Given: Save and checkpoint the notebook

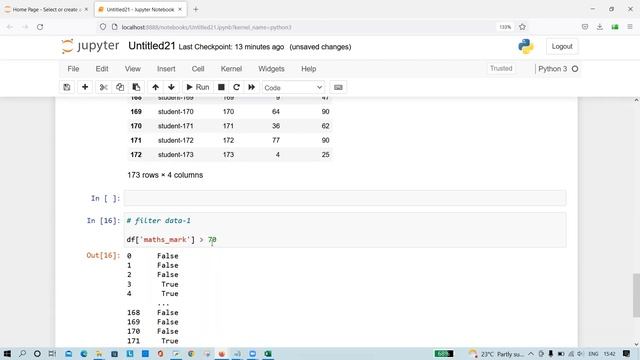Looking at the screenshot, I should 67,87.
